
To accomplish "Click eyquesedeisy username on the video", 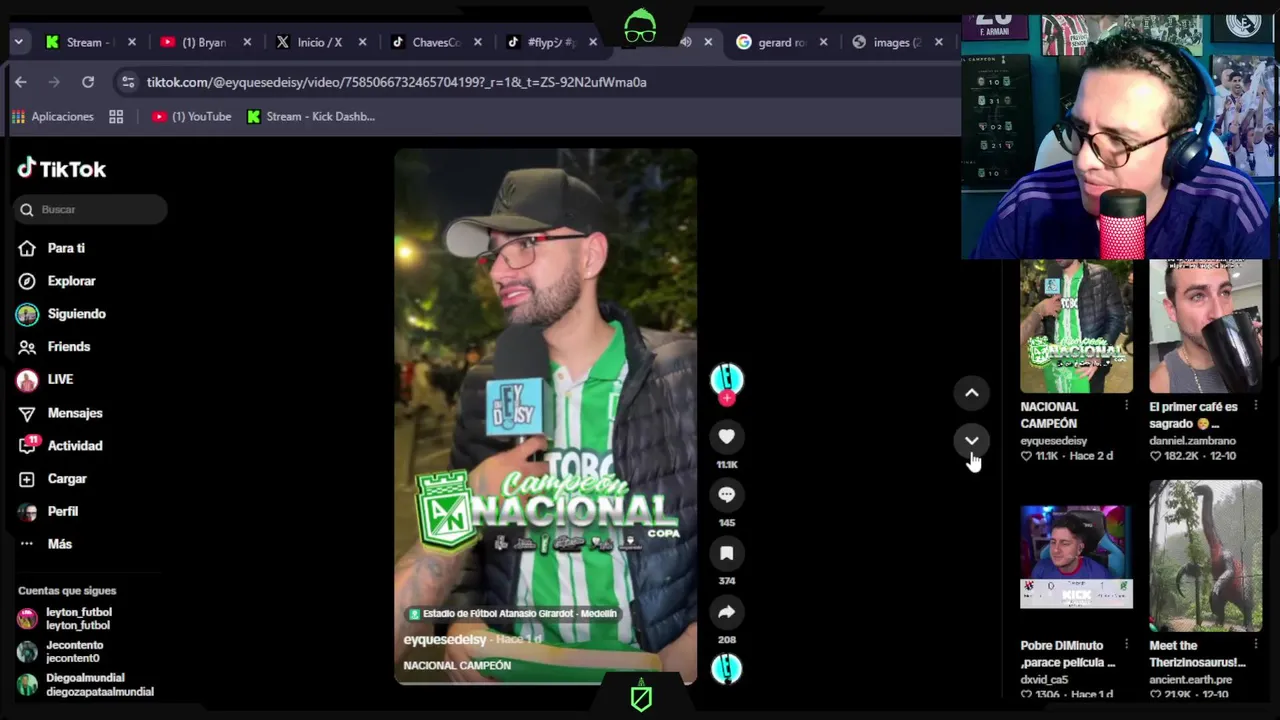I will pyautogui.click(x=444, y=639).
